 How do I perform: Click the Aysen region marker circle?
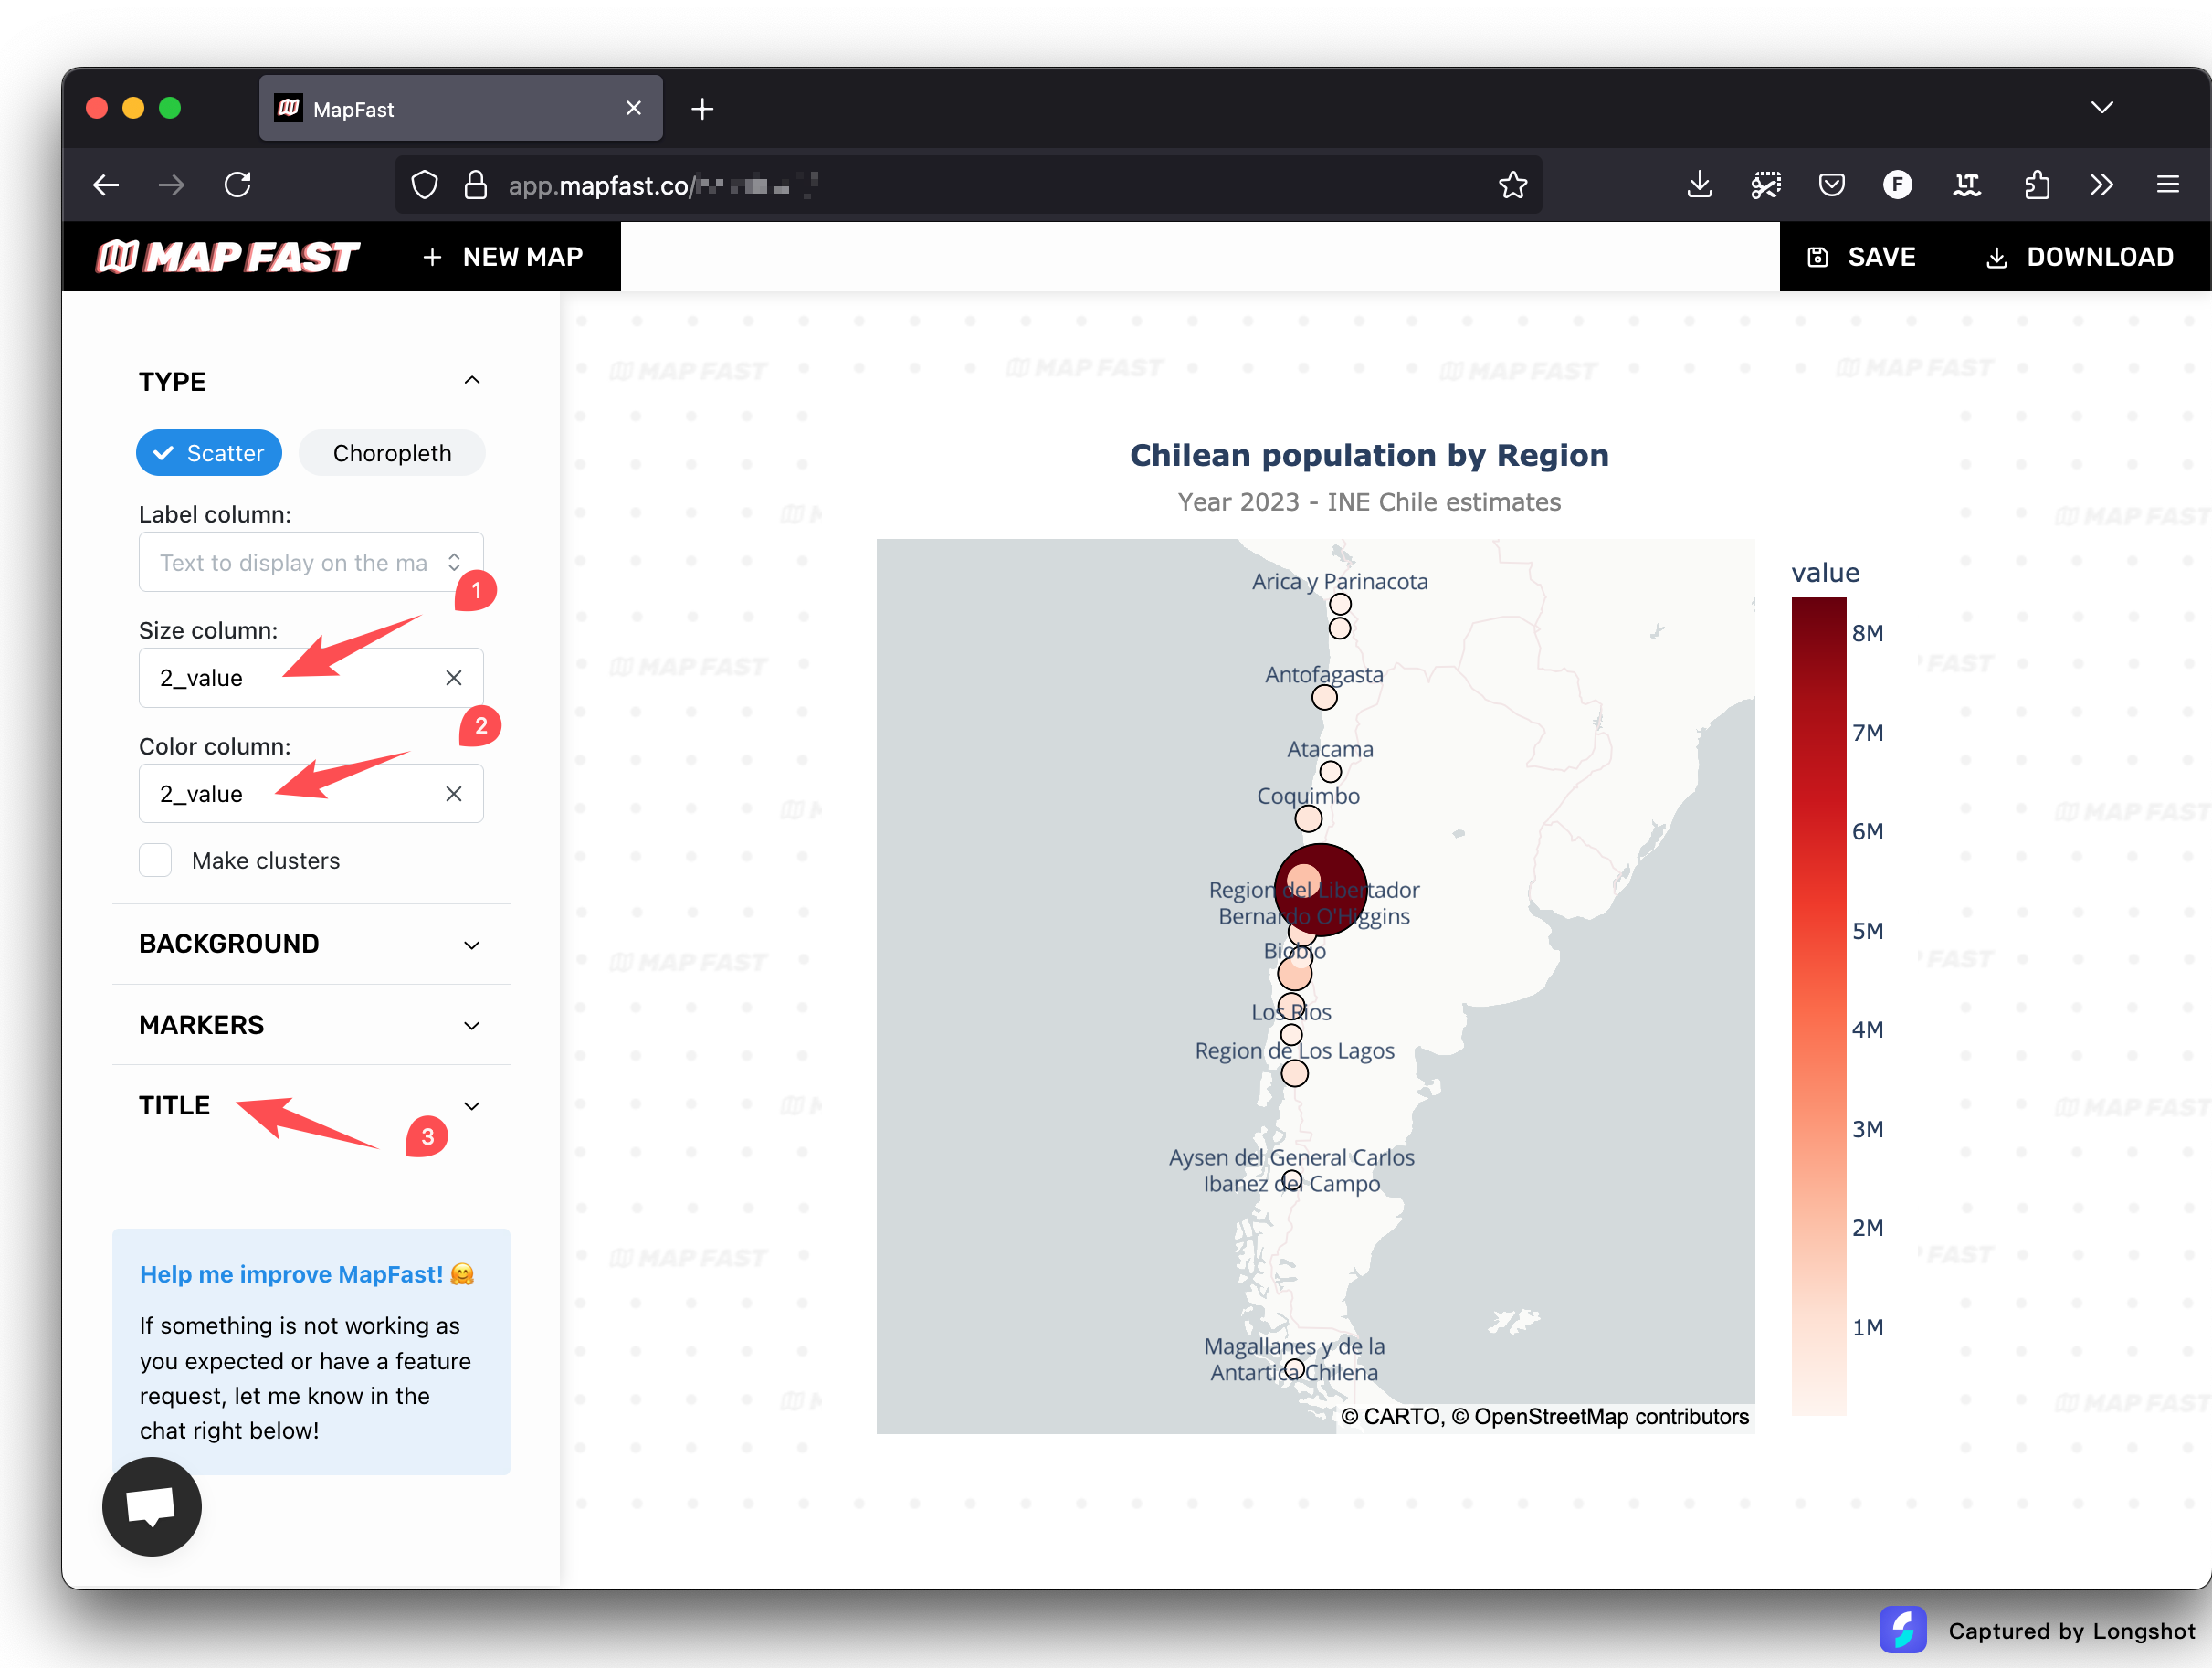point(1292,1181)
